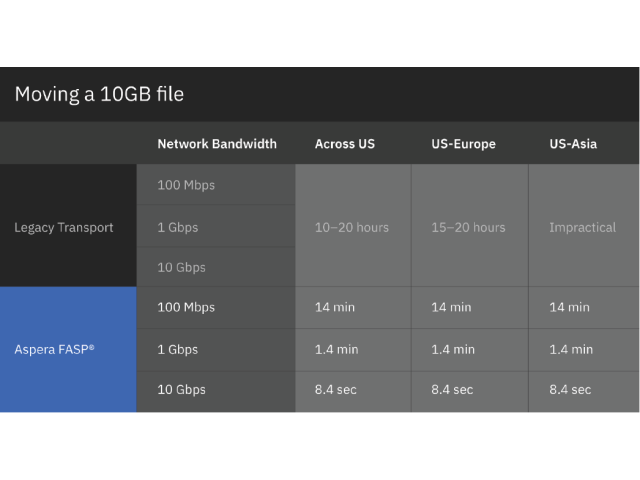Select the "10–20 hours" cell

click(x=352, y=227)
